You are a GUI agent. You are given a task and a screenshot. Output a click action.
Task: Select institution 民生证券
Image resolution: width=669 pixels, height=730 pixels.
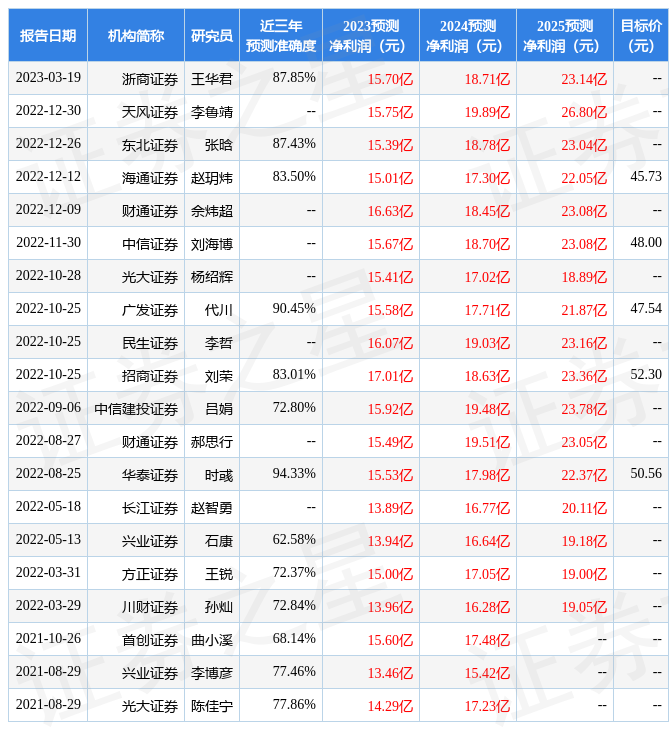[x=150, y=343]
